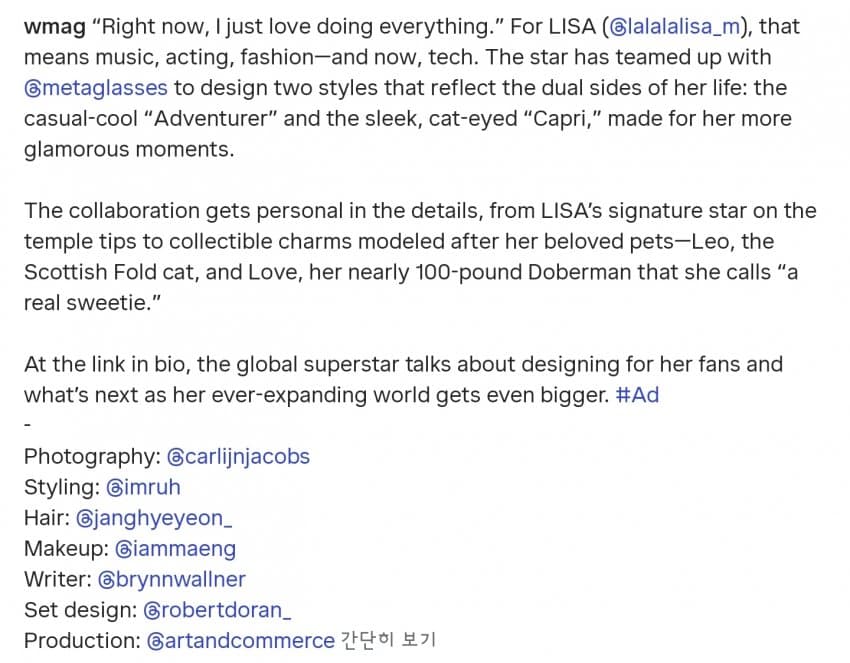Image resolution: width=850 pixels, height=663 pixels.
Task: Click the Threads icon before imruh
Action: pos(115,488)
